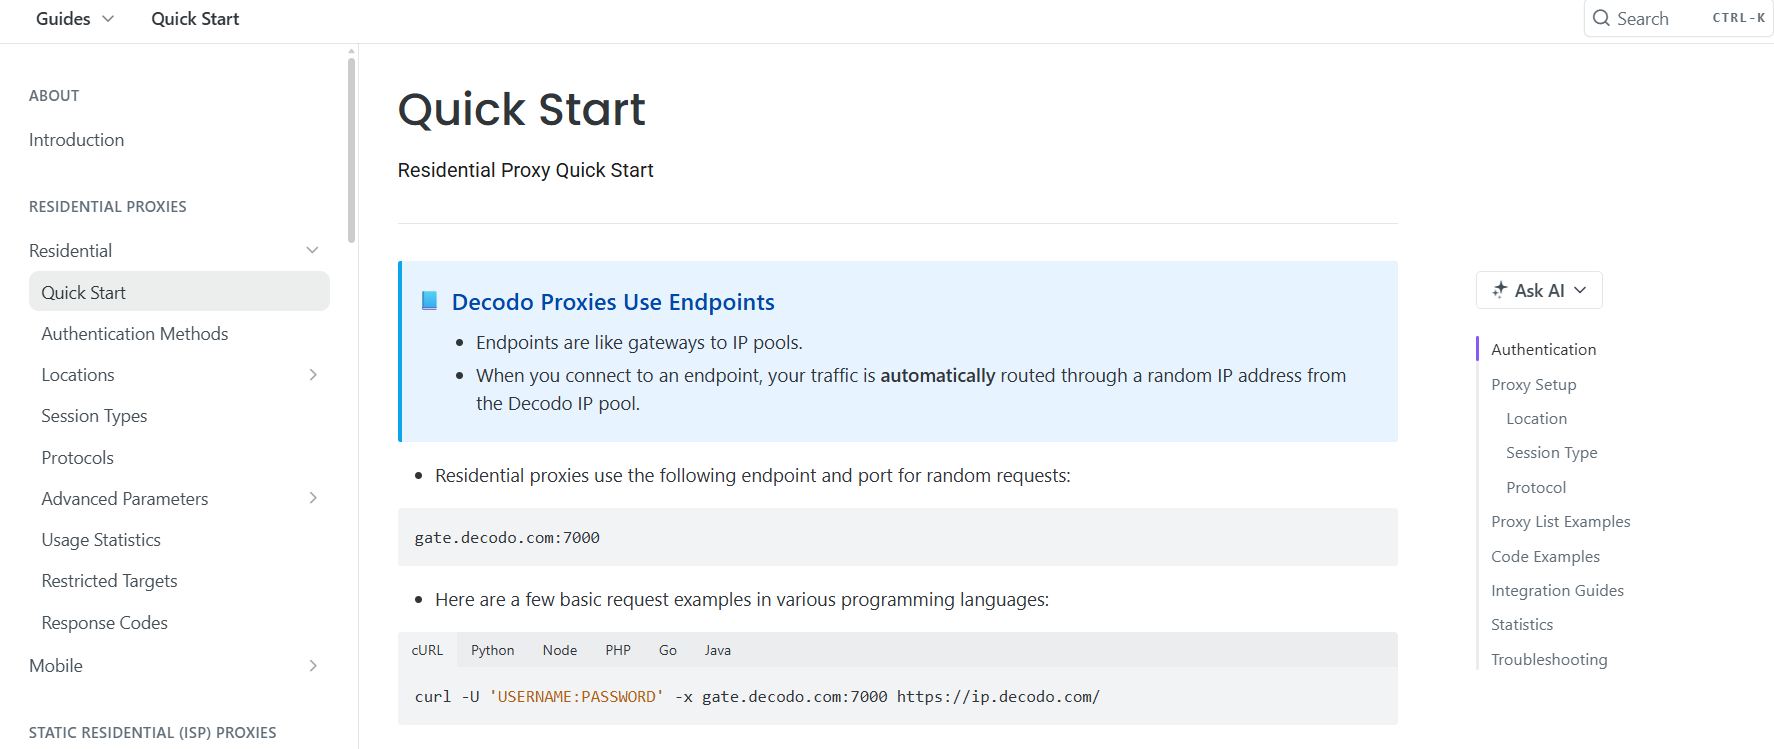Image resolution: width=1774 pixels, height=749 pixels.
Task: Open the Restricted Targets page
Action: pyautogui.click(x=109, y=581)
